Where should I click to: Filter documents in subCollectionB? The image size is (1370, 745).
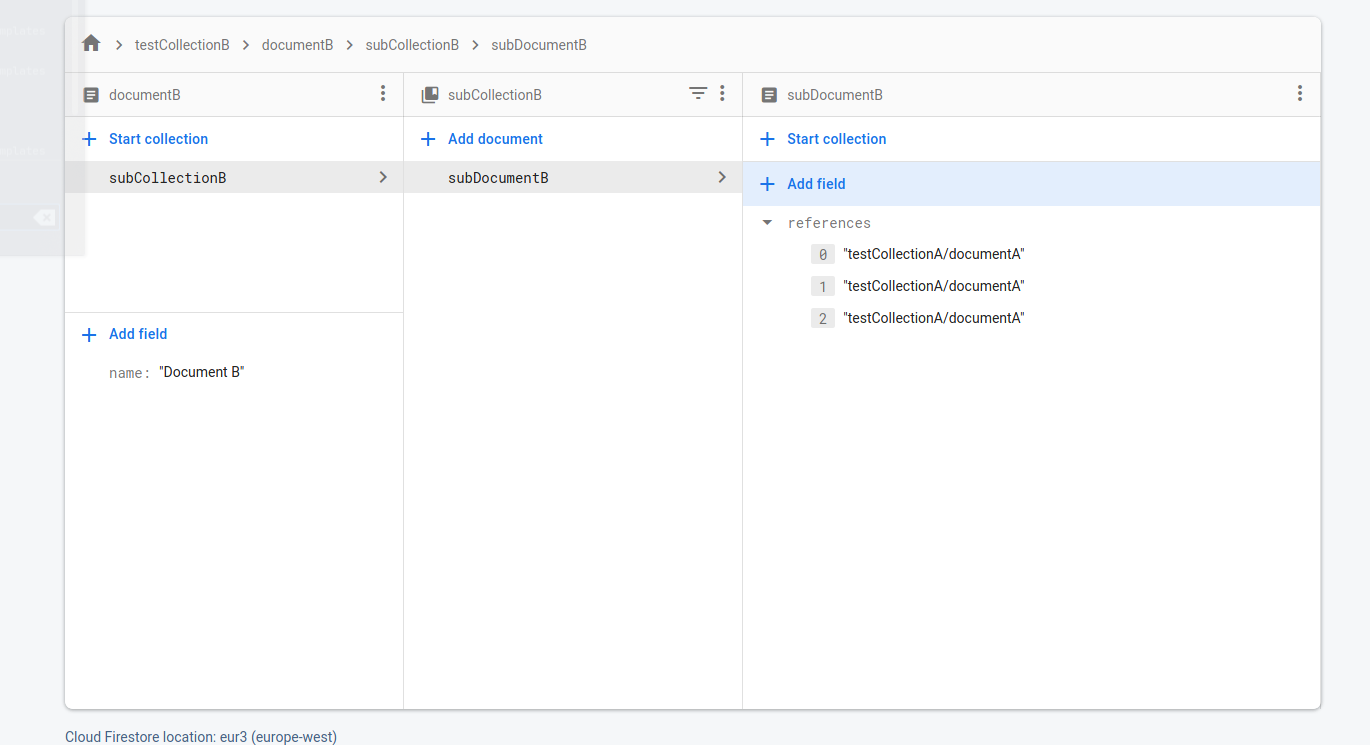click(x=698, y=94)
